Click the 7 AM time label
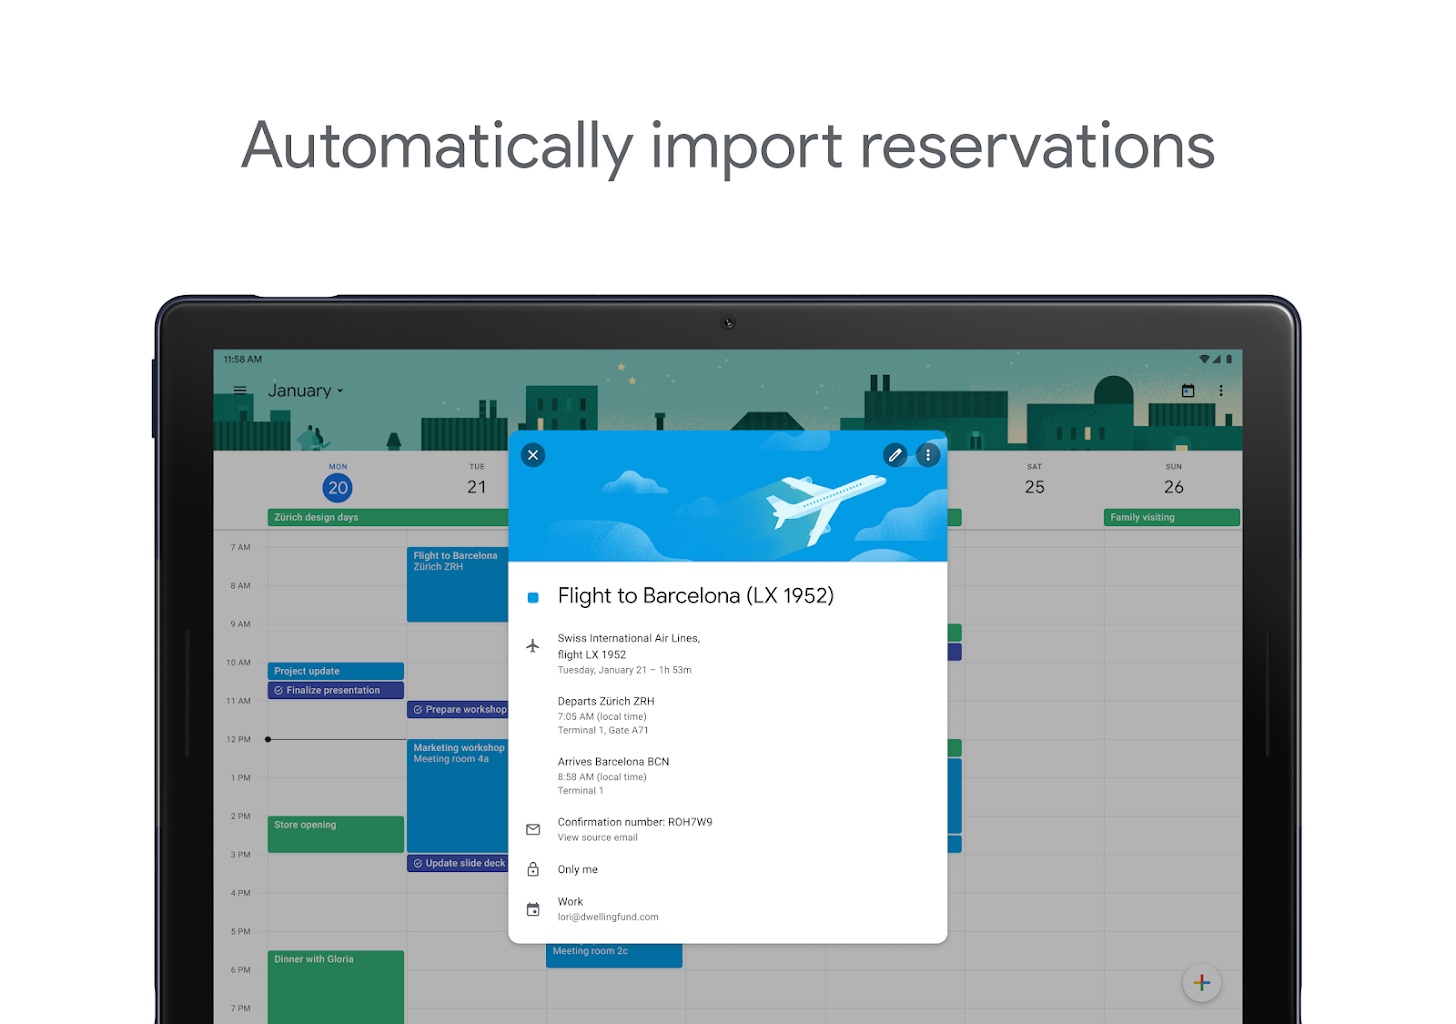Viewport: 1456px width, 1024px height. [x=240, y=548]
